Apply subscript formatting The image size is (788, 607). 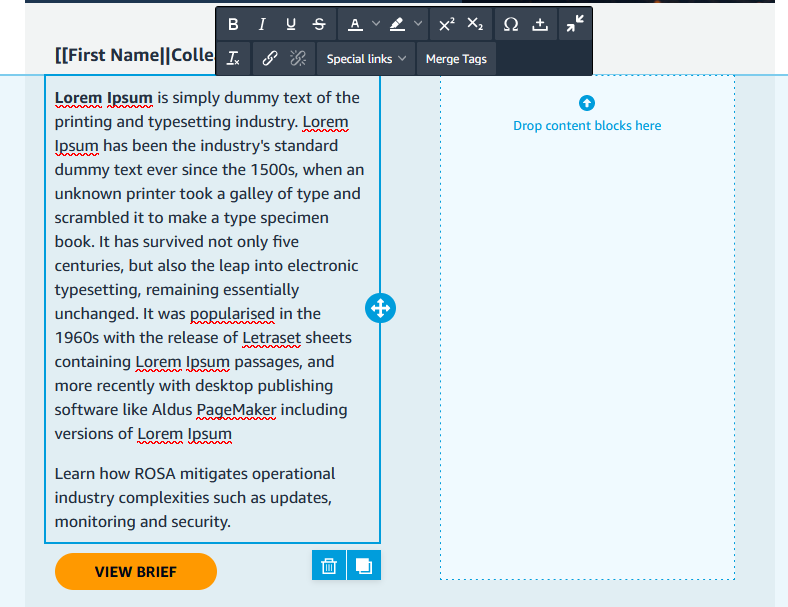pyautogui.click(x=475, y=24)
